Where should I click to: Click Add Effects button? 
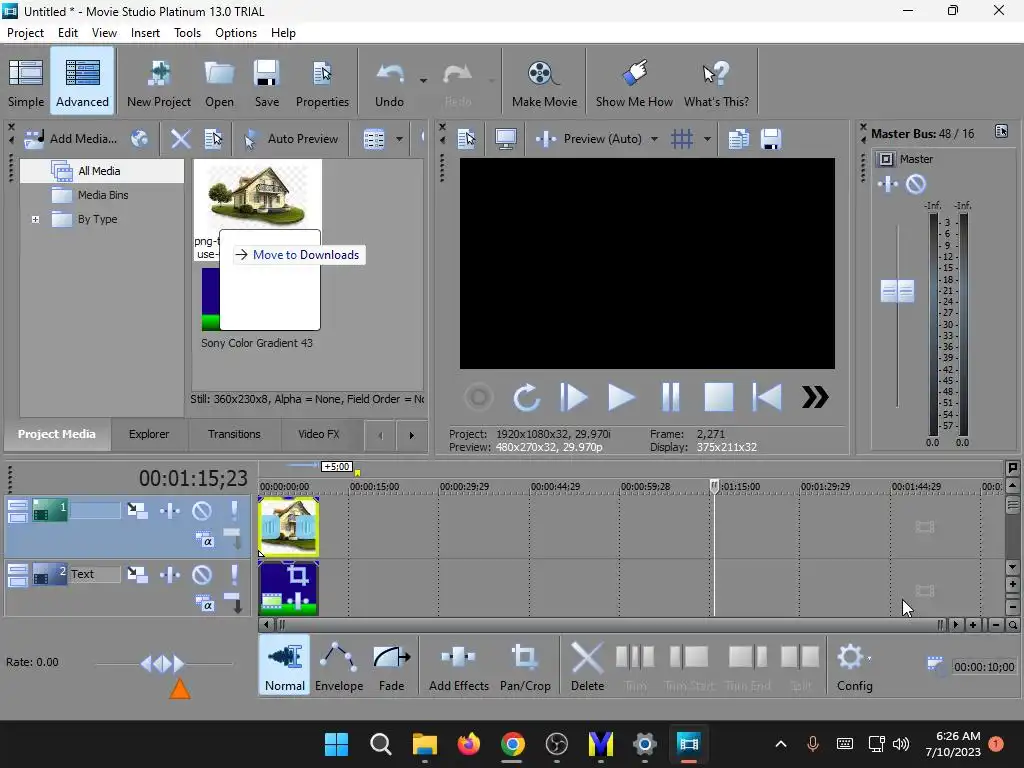(458, 666)
